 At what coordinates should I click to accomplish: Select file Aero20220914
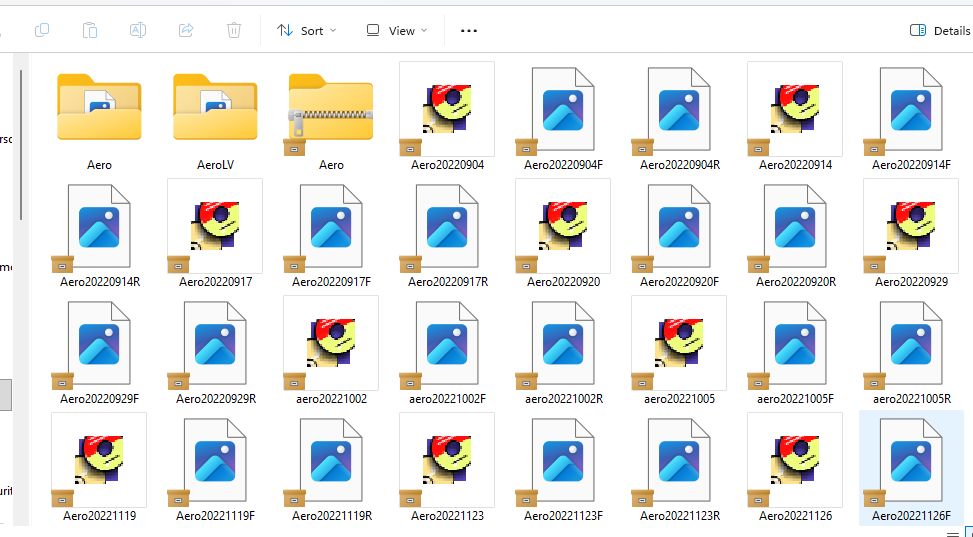tap(795, 118)
